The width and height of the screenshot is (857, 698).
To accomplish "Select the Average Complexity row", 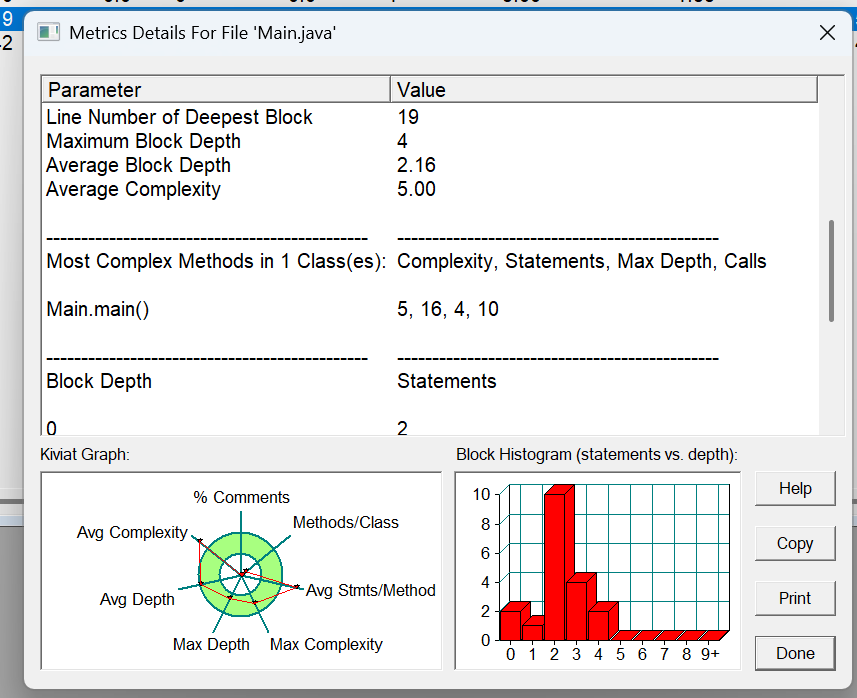I will click(x=430, y=189).
